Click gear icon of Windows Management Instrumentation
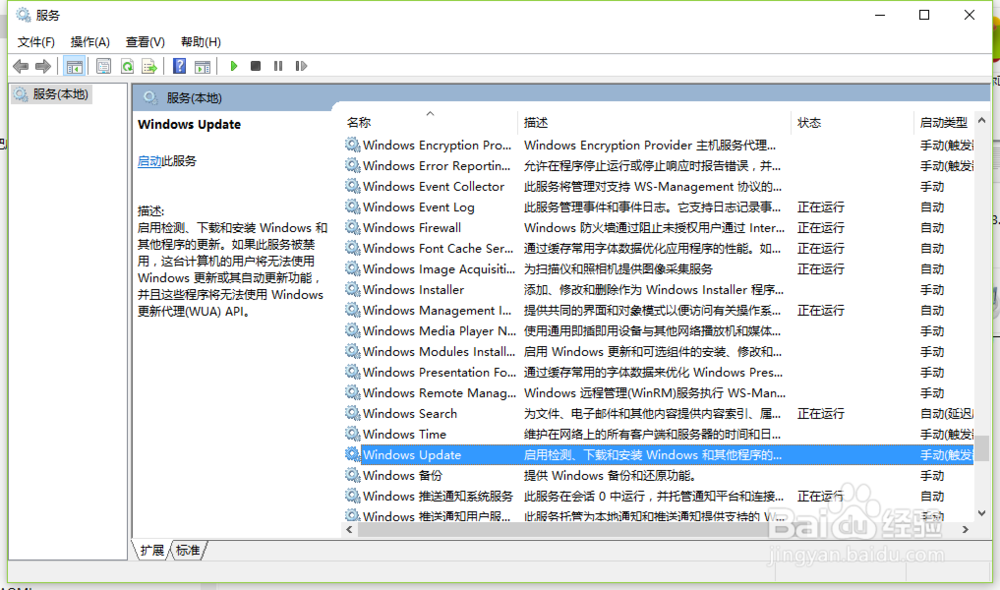The width and height of the screenshot is (1000, 590). coord(352,310)
